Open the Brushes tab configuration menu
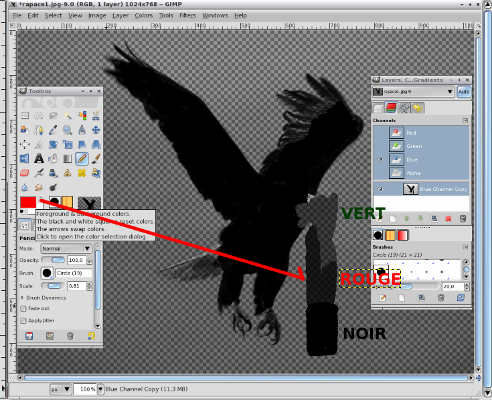This screenshot has height=400, width=492. pos(466,247)
